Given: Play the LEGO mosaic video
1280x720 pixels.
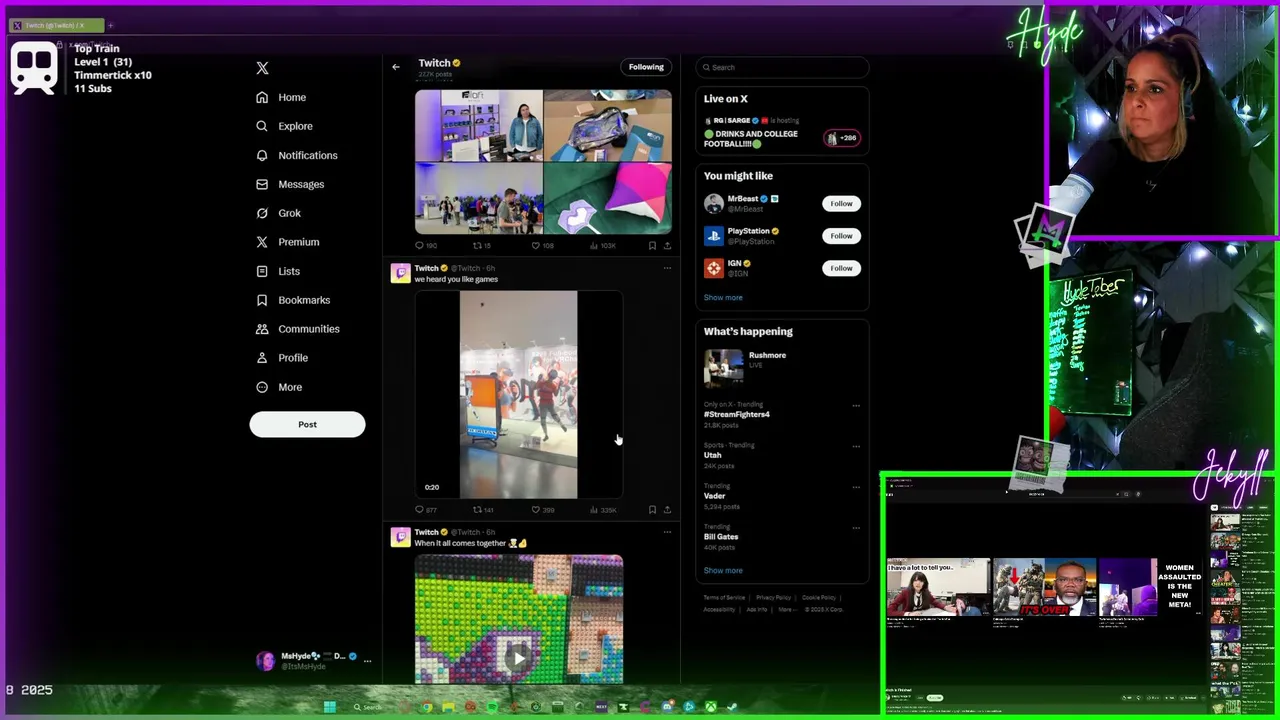Looking at the screenshot, I should 518,657.
